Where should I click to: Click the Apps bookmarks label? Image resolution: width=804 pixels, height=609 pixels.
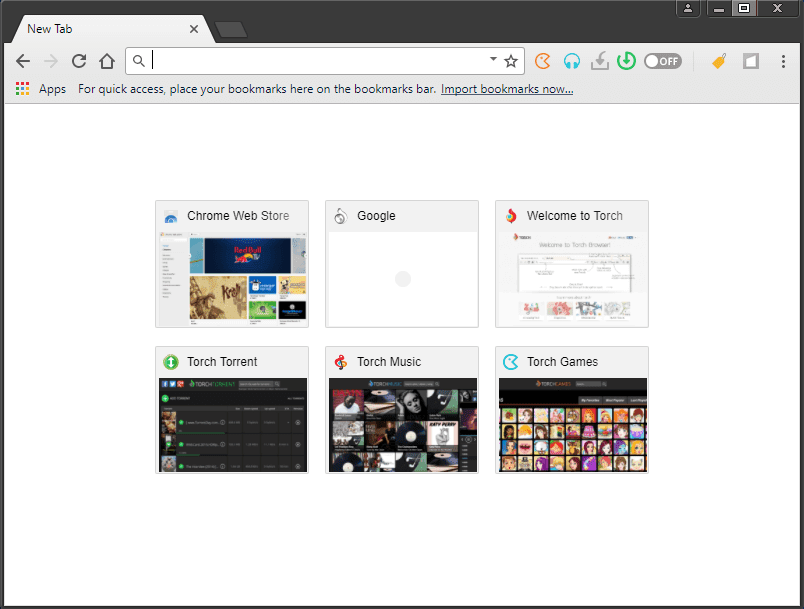(x=52, y=89)
